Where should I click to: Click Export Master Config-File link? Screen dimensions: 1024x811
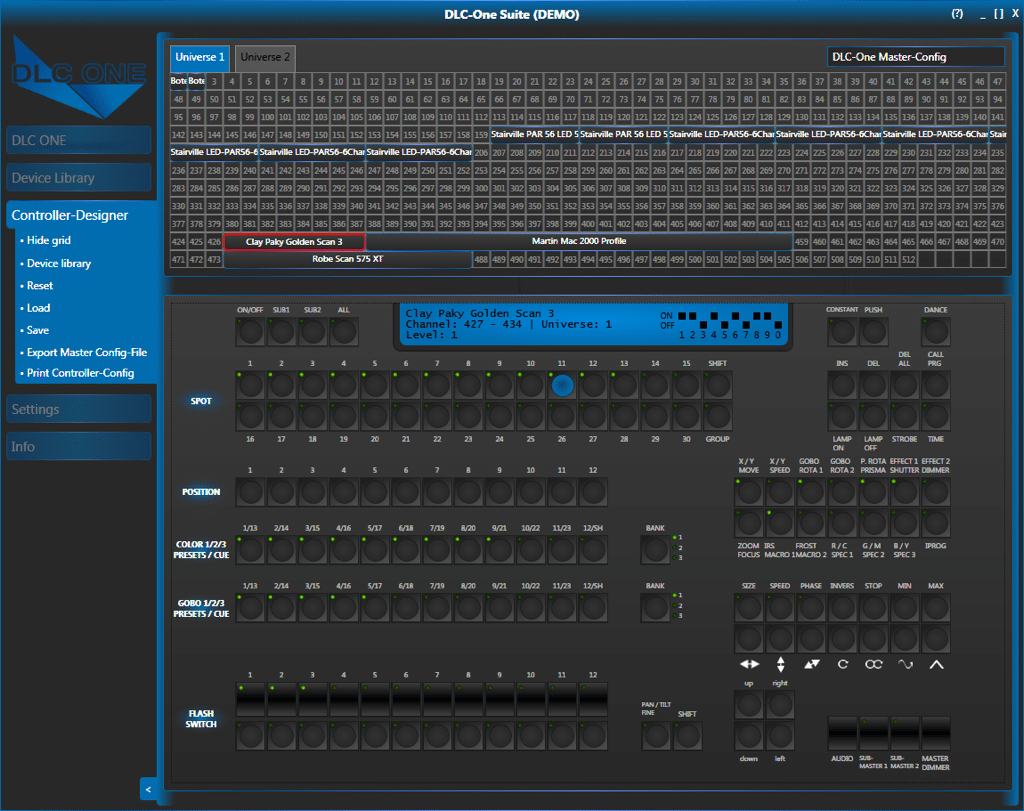[x=86, y=352]
